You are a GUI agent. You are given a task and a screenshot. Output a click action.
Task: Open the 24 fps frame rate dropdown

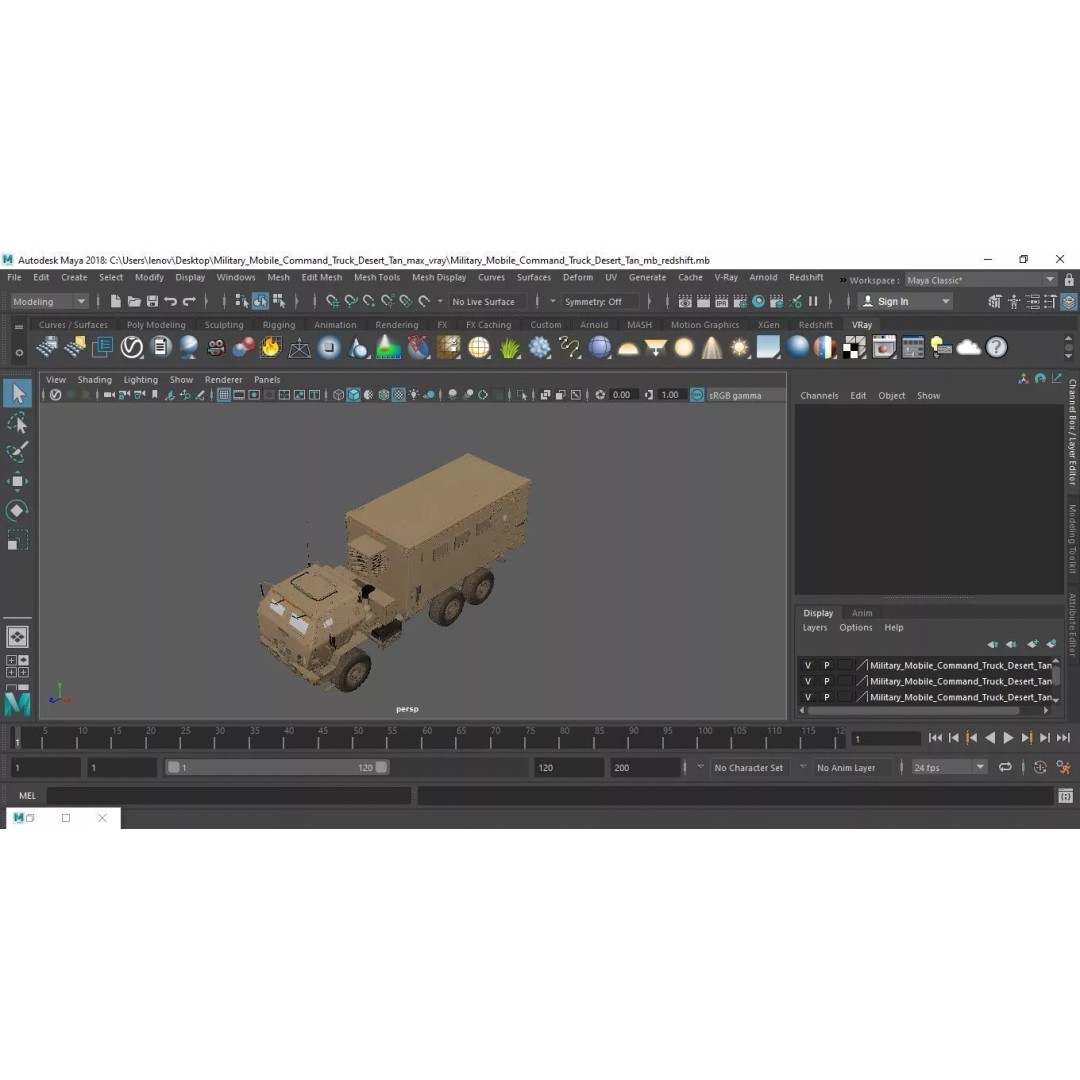[x=950, y=767]
